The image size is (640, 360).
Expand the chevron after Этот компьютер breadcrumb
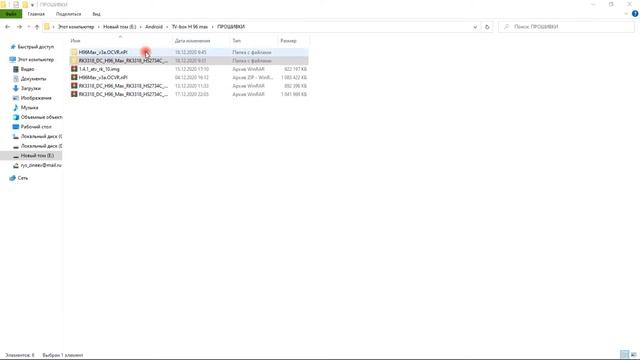99,27
